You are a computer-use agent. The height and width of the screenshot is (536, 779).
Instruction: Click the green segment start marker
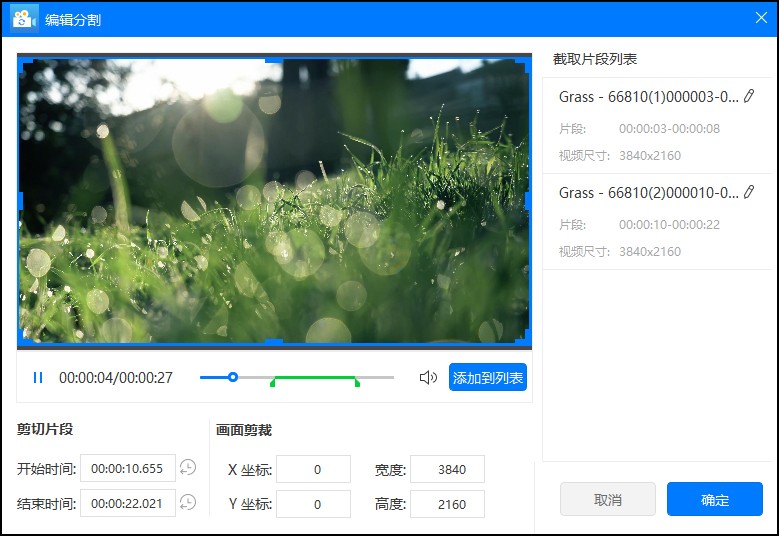point(272,382)
